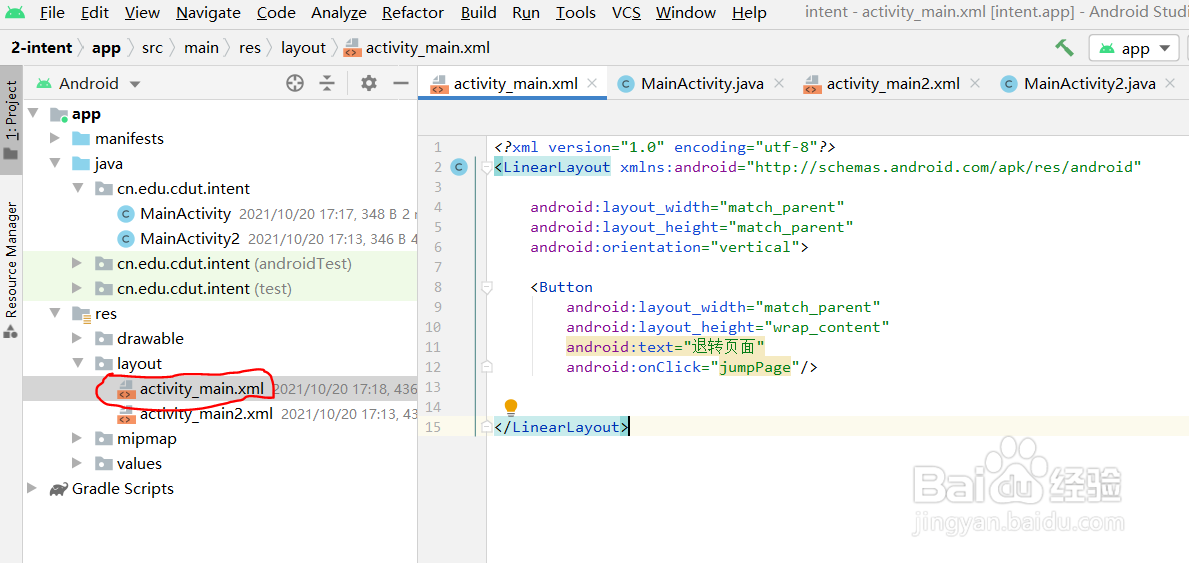
Task: Open the Refactor menu
Action: click(413, 13)
